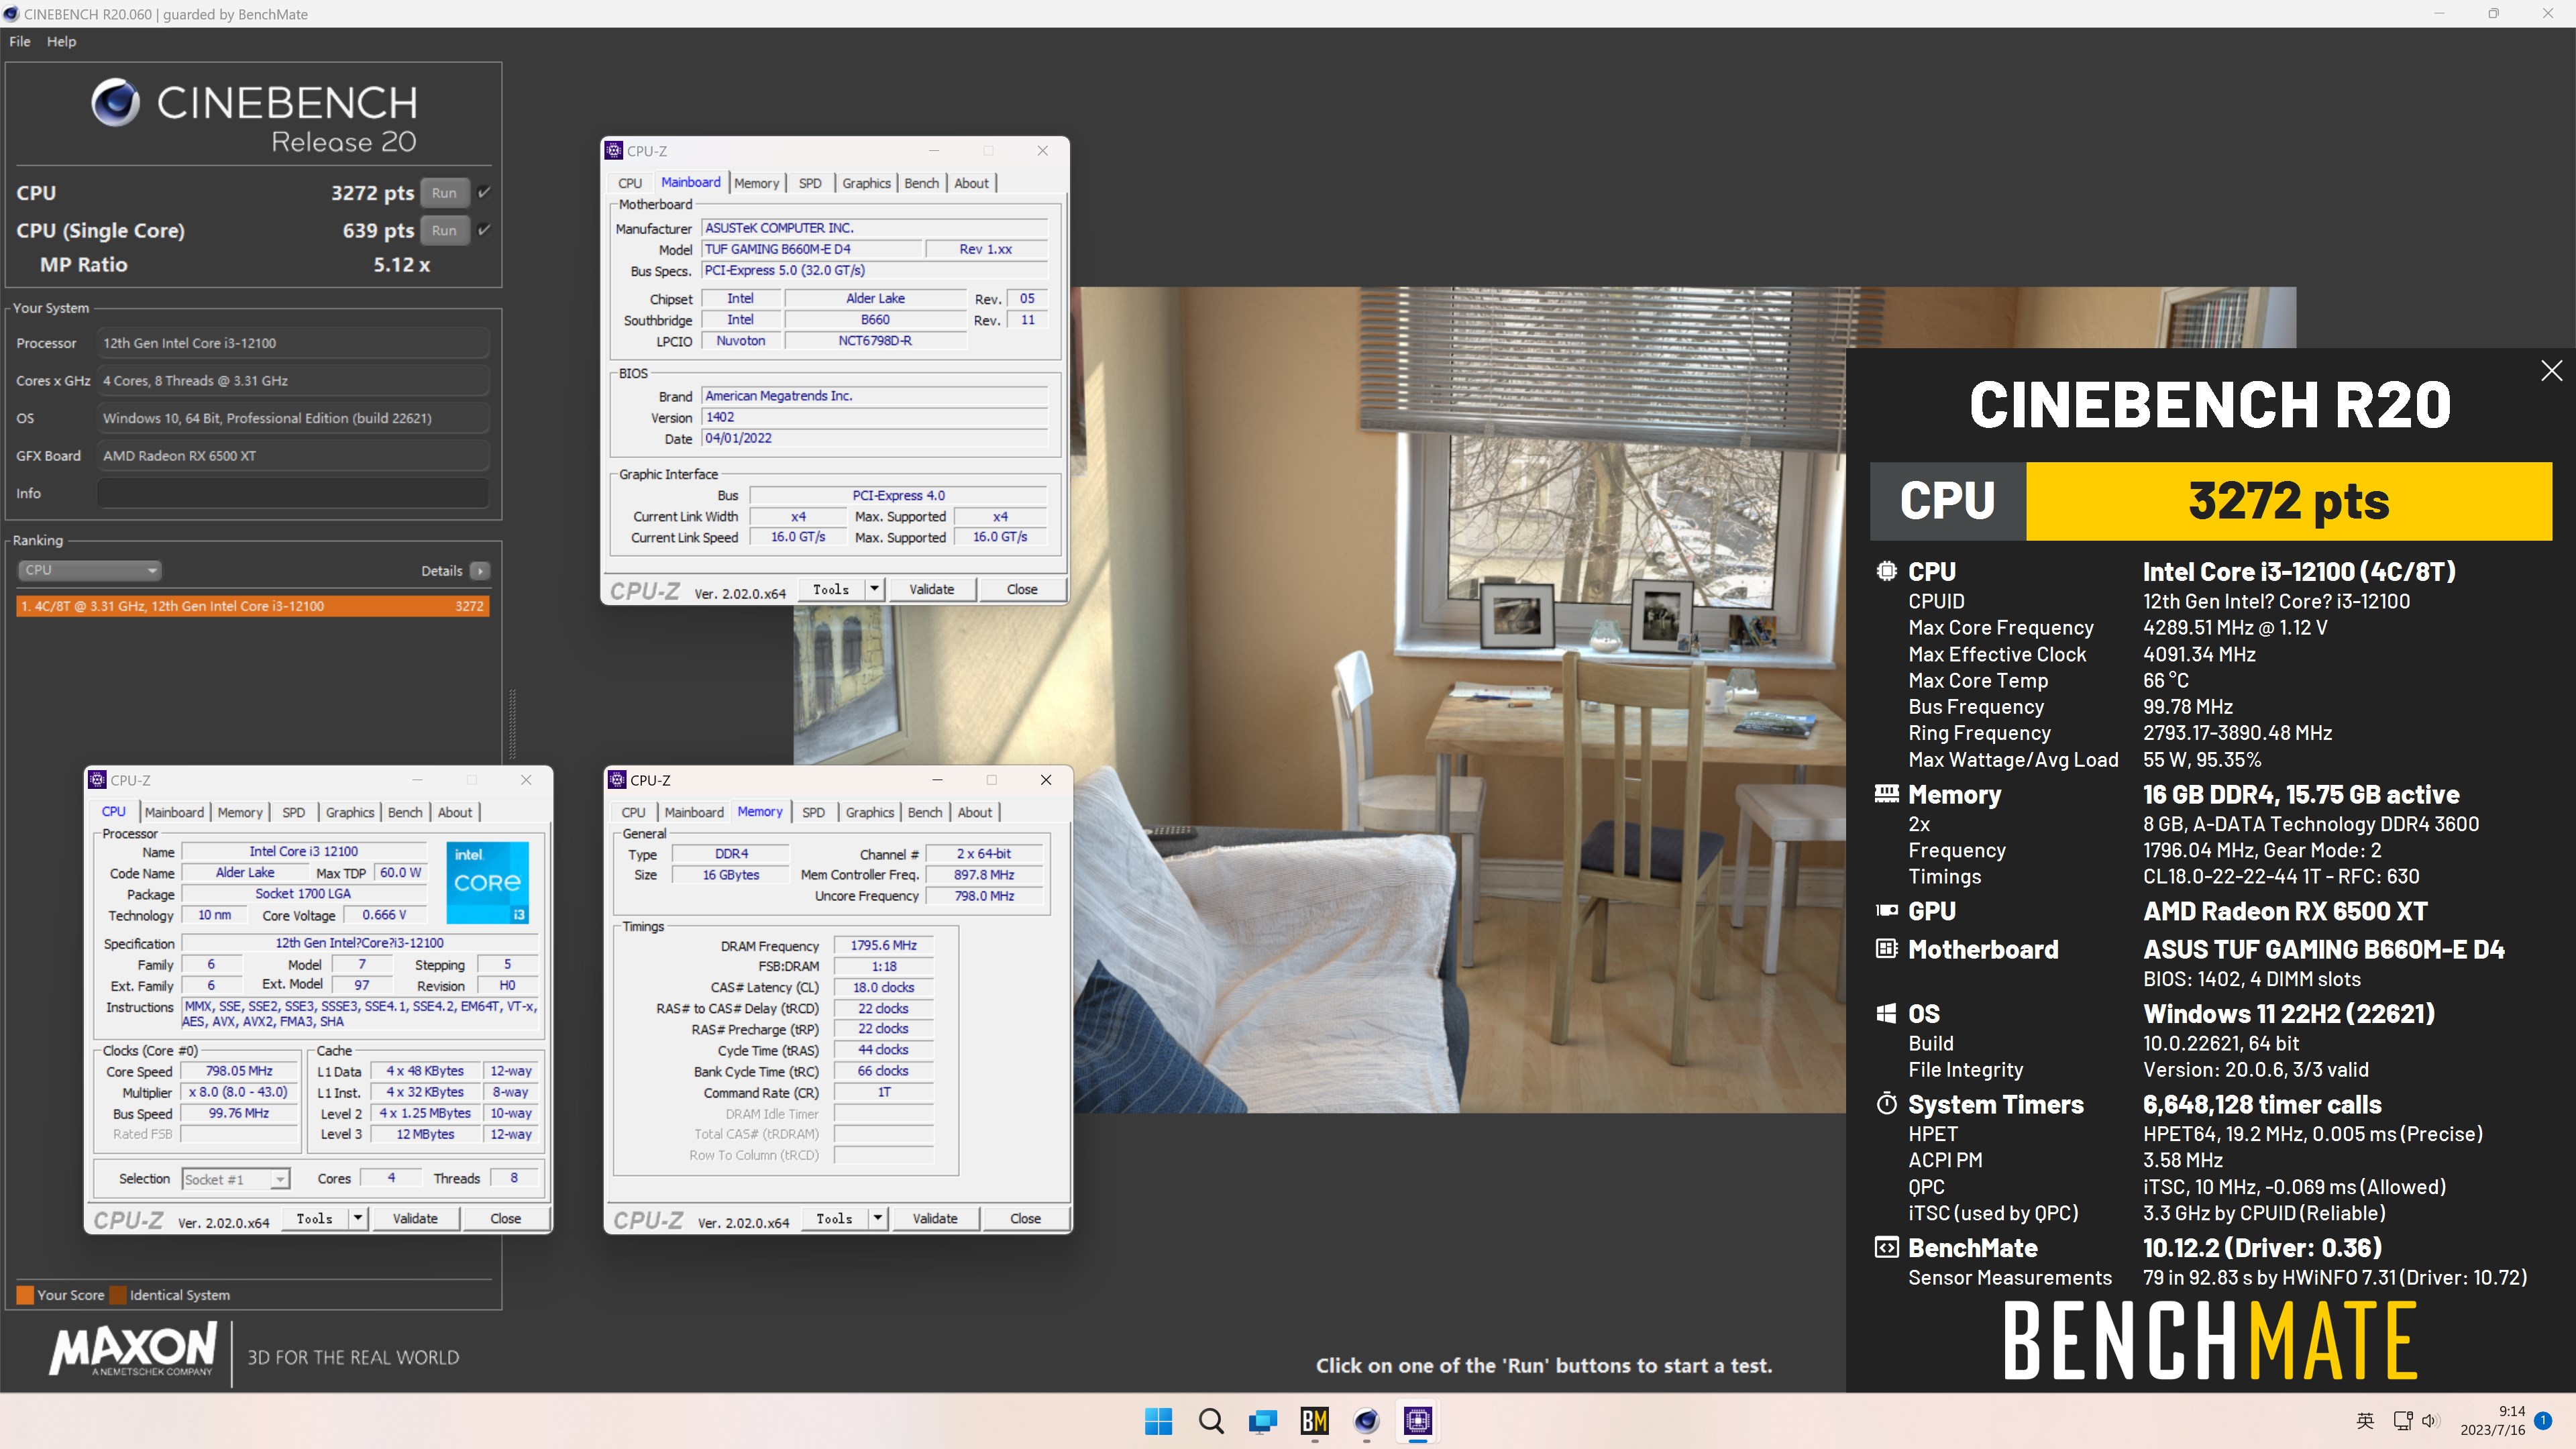Click the 3272 pts score banner
The height and width of the screenshot is (1449, 2576).
click(2288, 501)
